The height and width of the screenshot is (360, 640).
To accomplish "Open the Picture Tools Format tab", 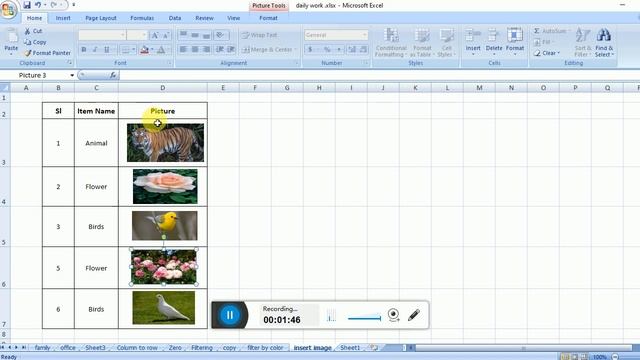I will click(268, 18).
